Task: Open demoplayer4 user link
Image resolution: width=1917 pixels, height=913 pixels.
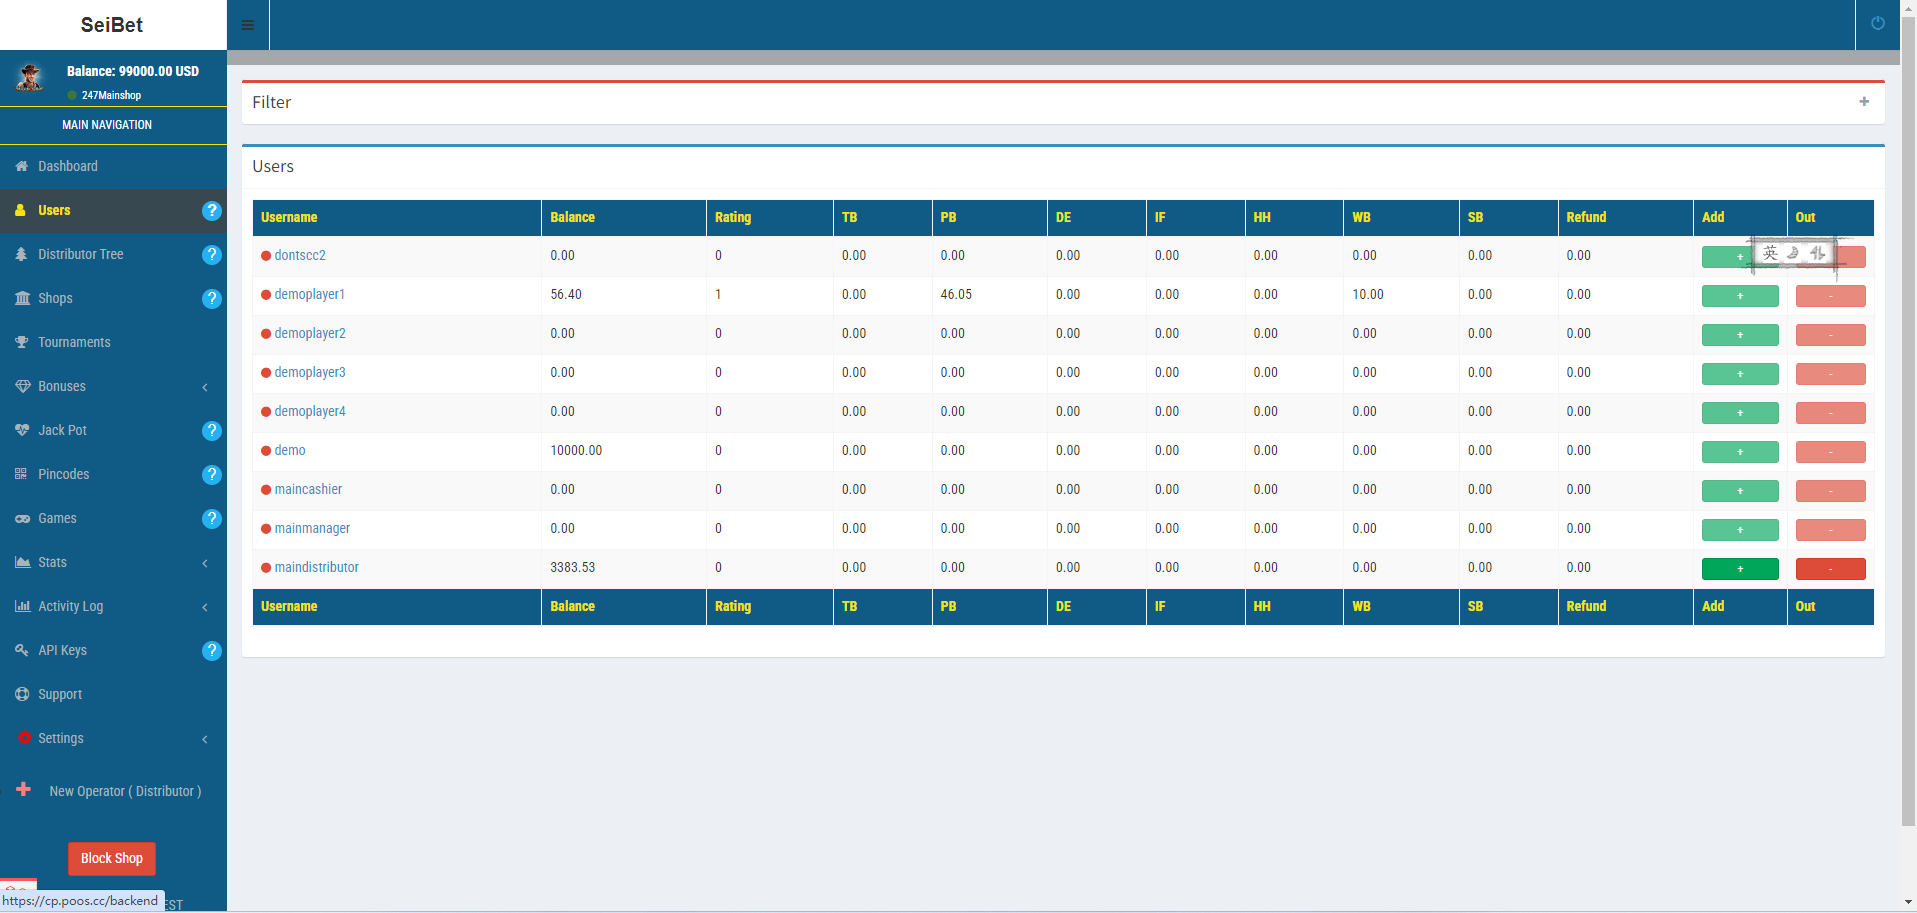Action: click(310, 411)
